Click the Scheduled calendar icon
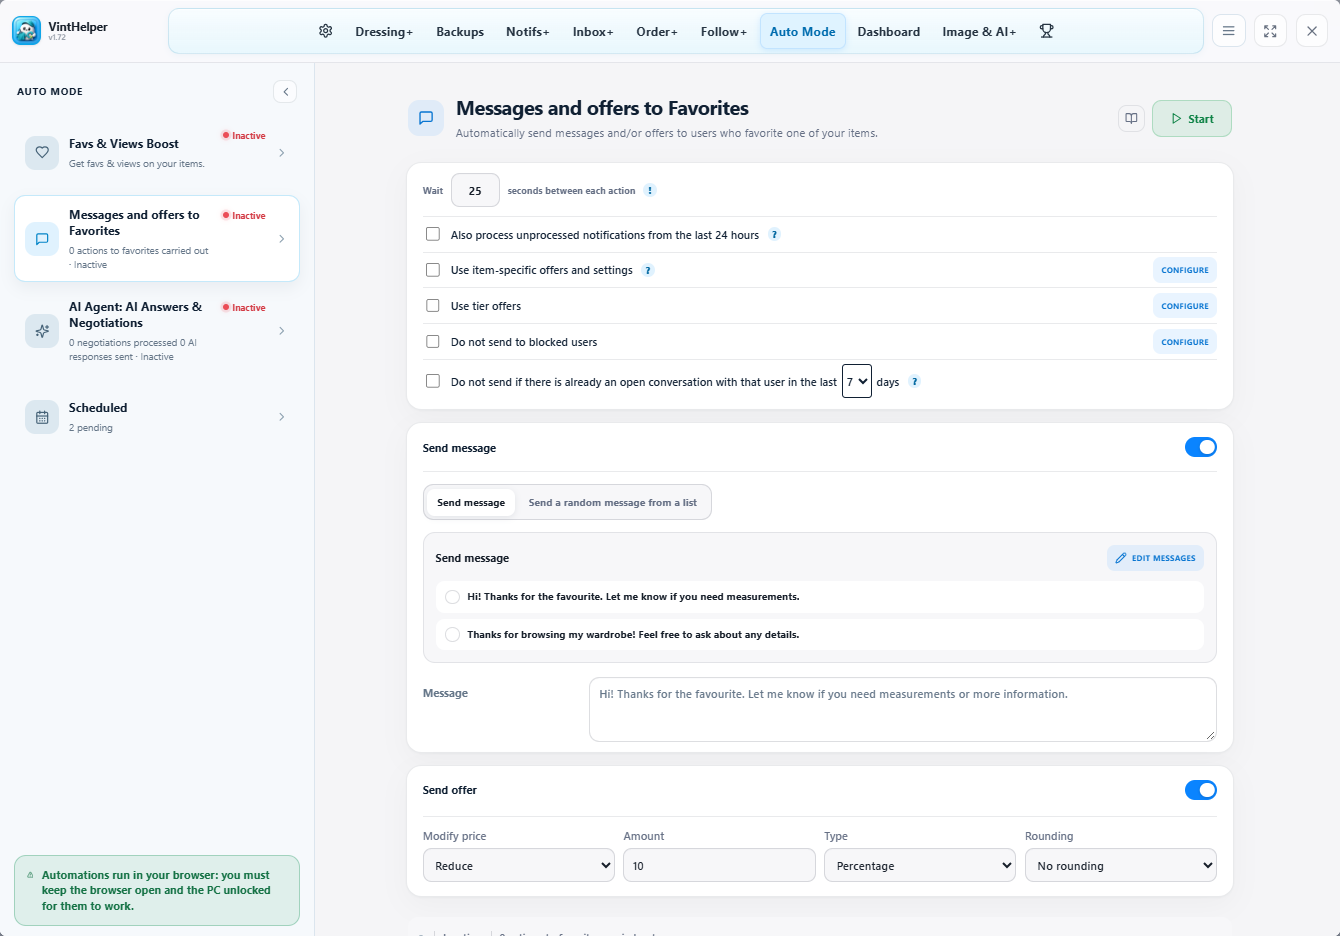 tap(42, 417)
